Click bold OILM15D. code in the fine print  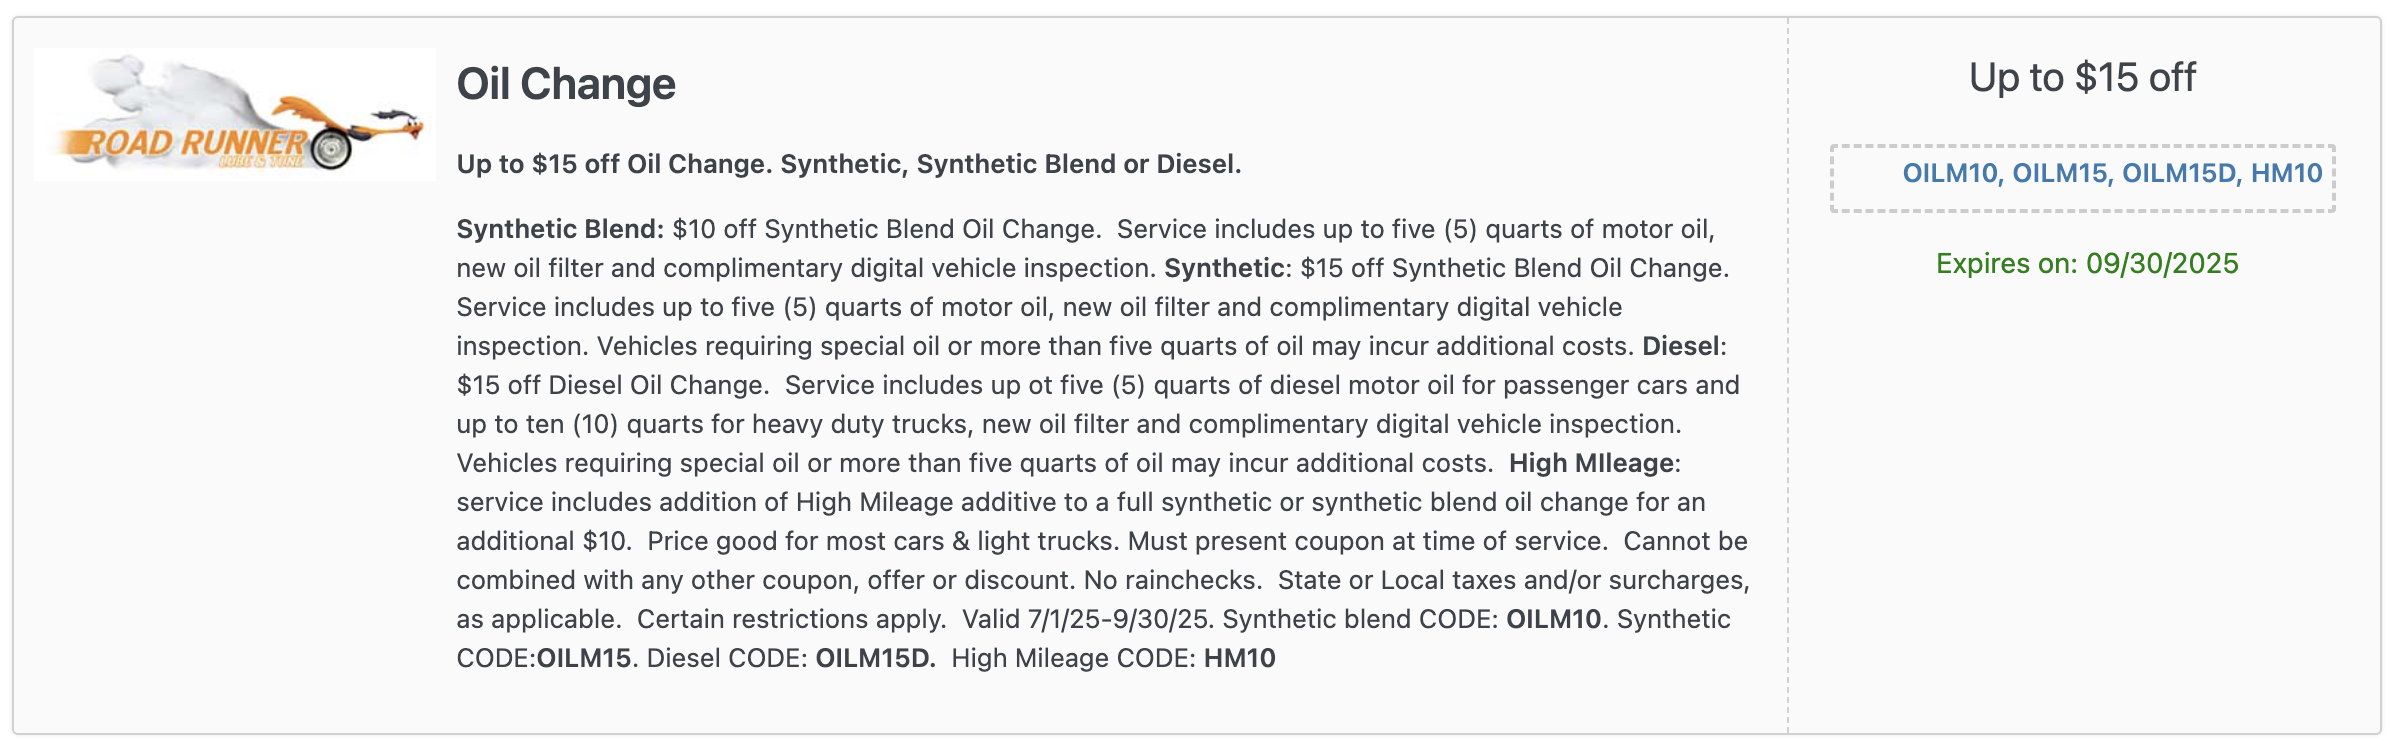pyautogui.click(x=876, y=658)
